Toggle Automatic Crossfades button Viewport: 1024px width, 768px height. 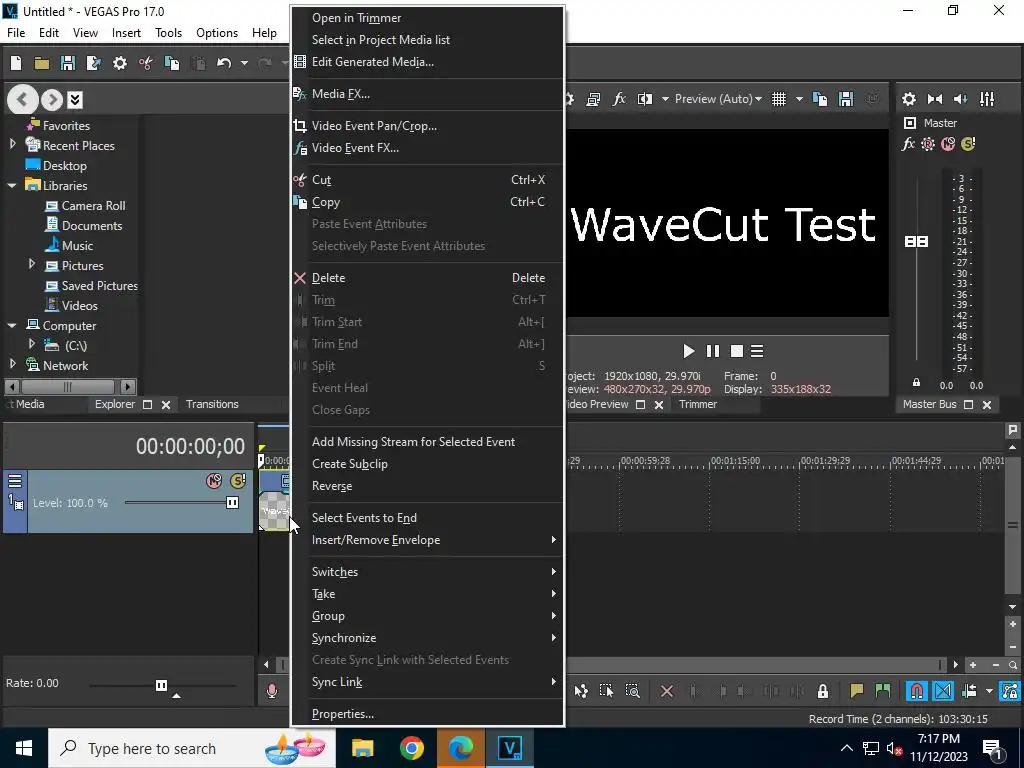click(x=943, y=691)
